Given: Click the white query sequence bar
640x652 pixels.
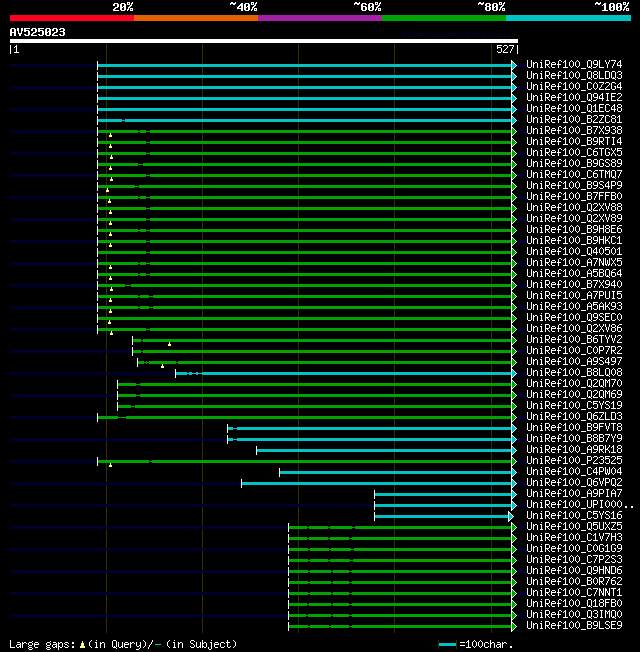Looking at the screenshot, I should coord(264,41).
